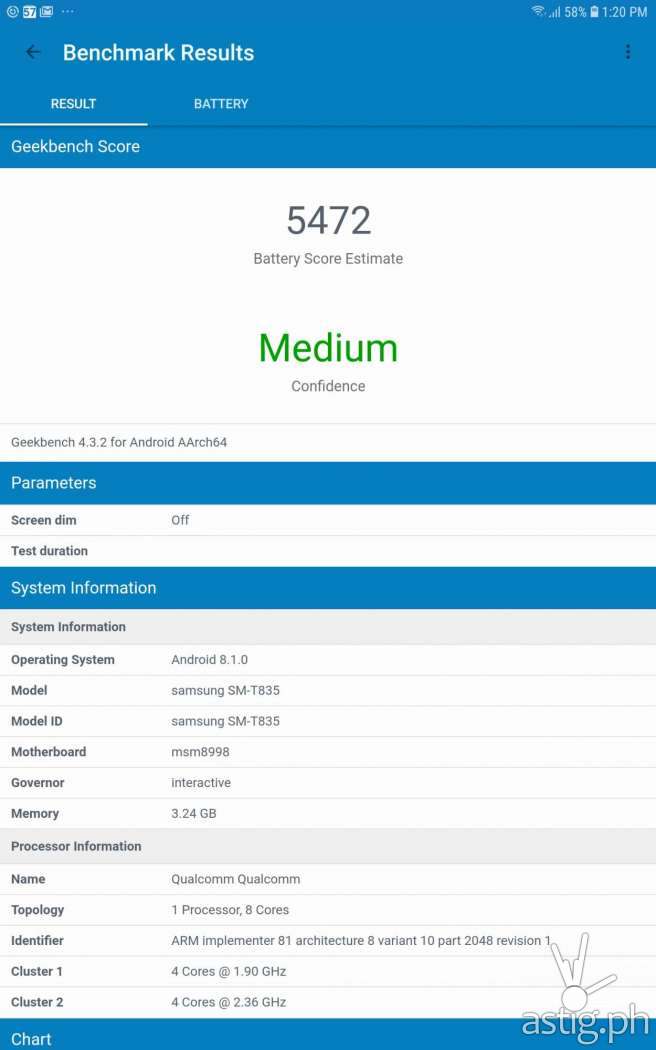Viewport: 656px width, 1050px height.
Task: Tap the Medium confidence rating
Action: pos(328,348)
